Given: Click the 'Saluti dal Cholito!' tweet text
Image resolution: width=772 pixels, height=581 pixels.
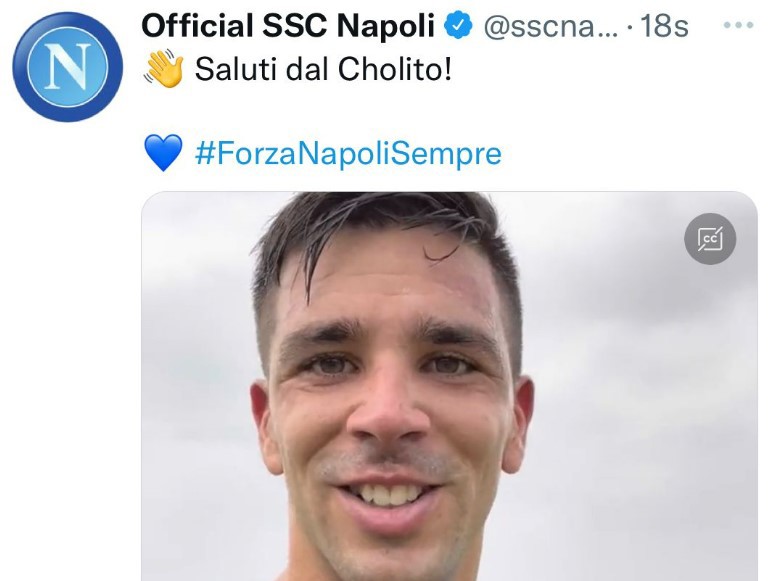Looking at the screenshot, I should point(323,69).
